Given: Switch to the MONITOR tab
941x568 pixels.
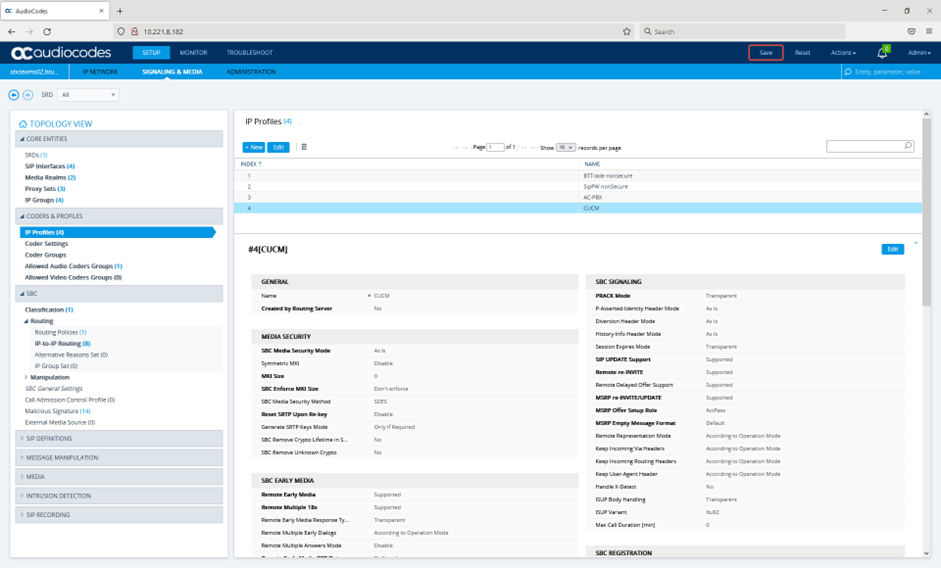Looking at the screenshot, I should [x=193, y=53].
